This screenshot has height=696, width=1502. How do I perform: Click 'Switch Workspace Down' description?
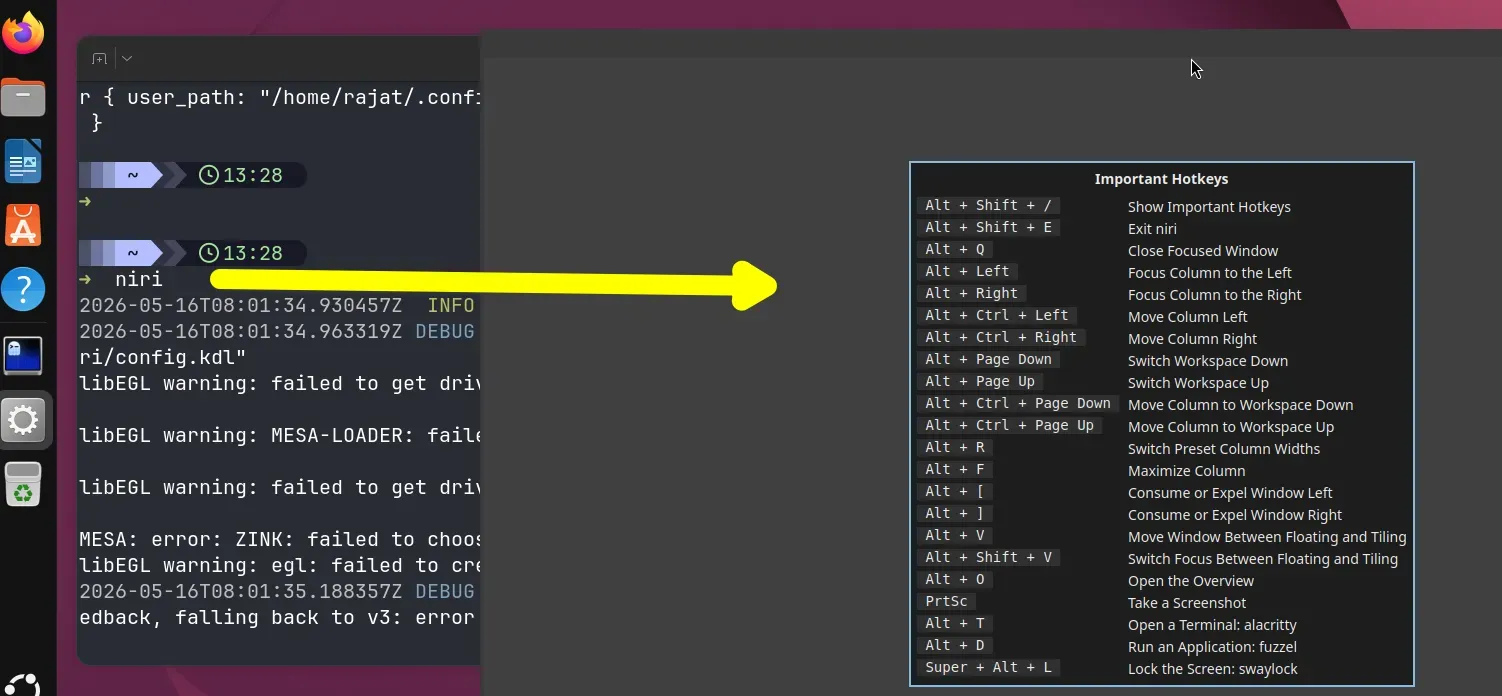1208,361
